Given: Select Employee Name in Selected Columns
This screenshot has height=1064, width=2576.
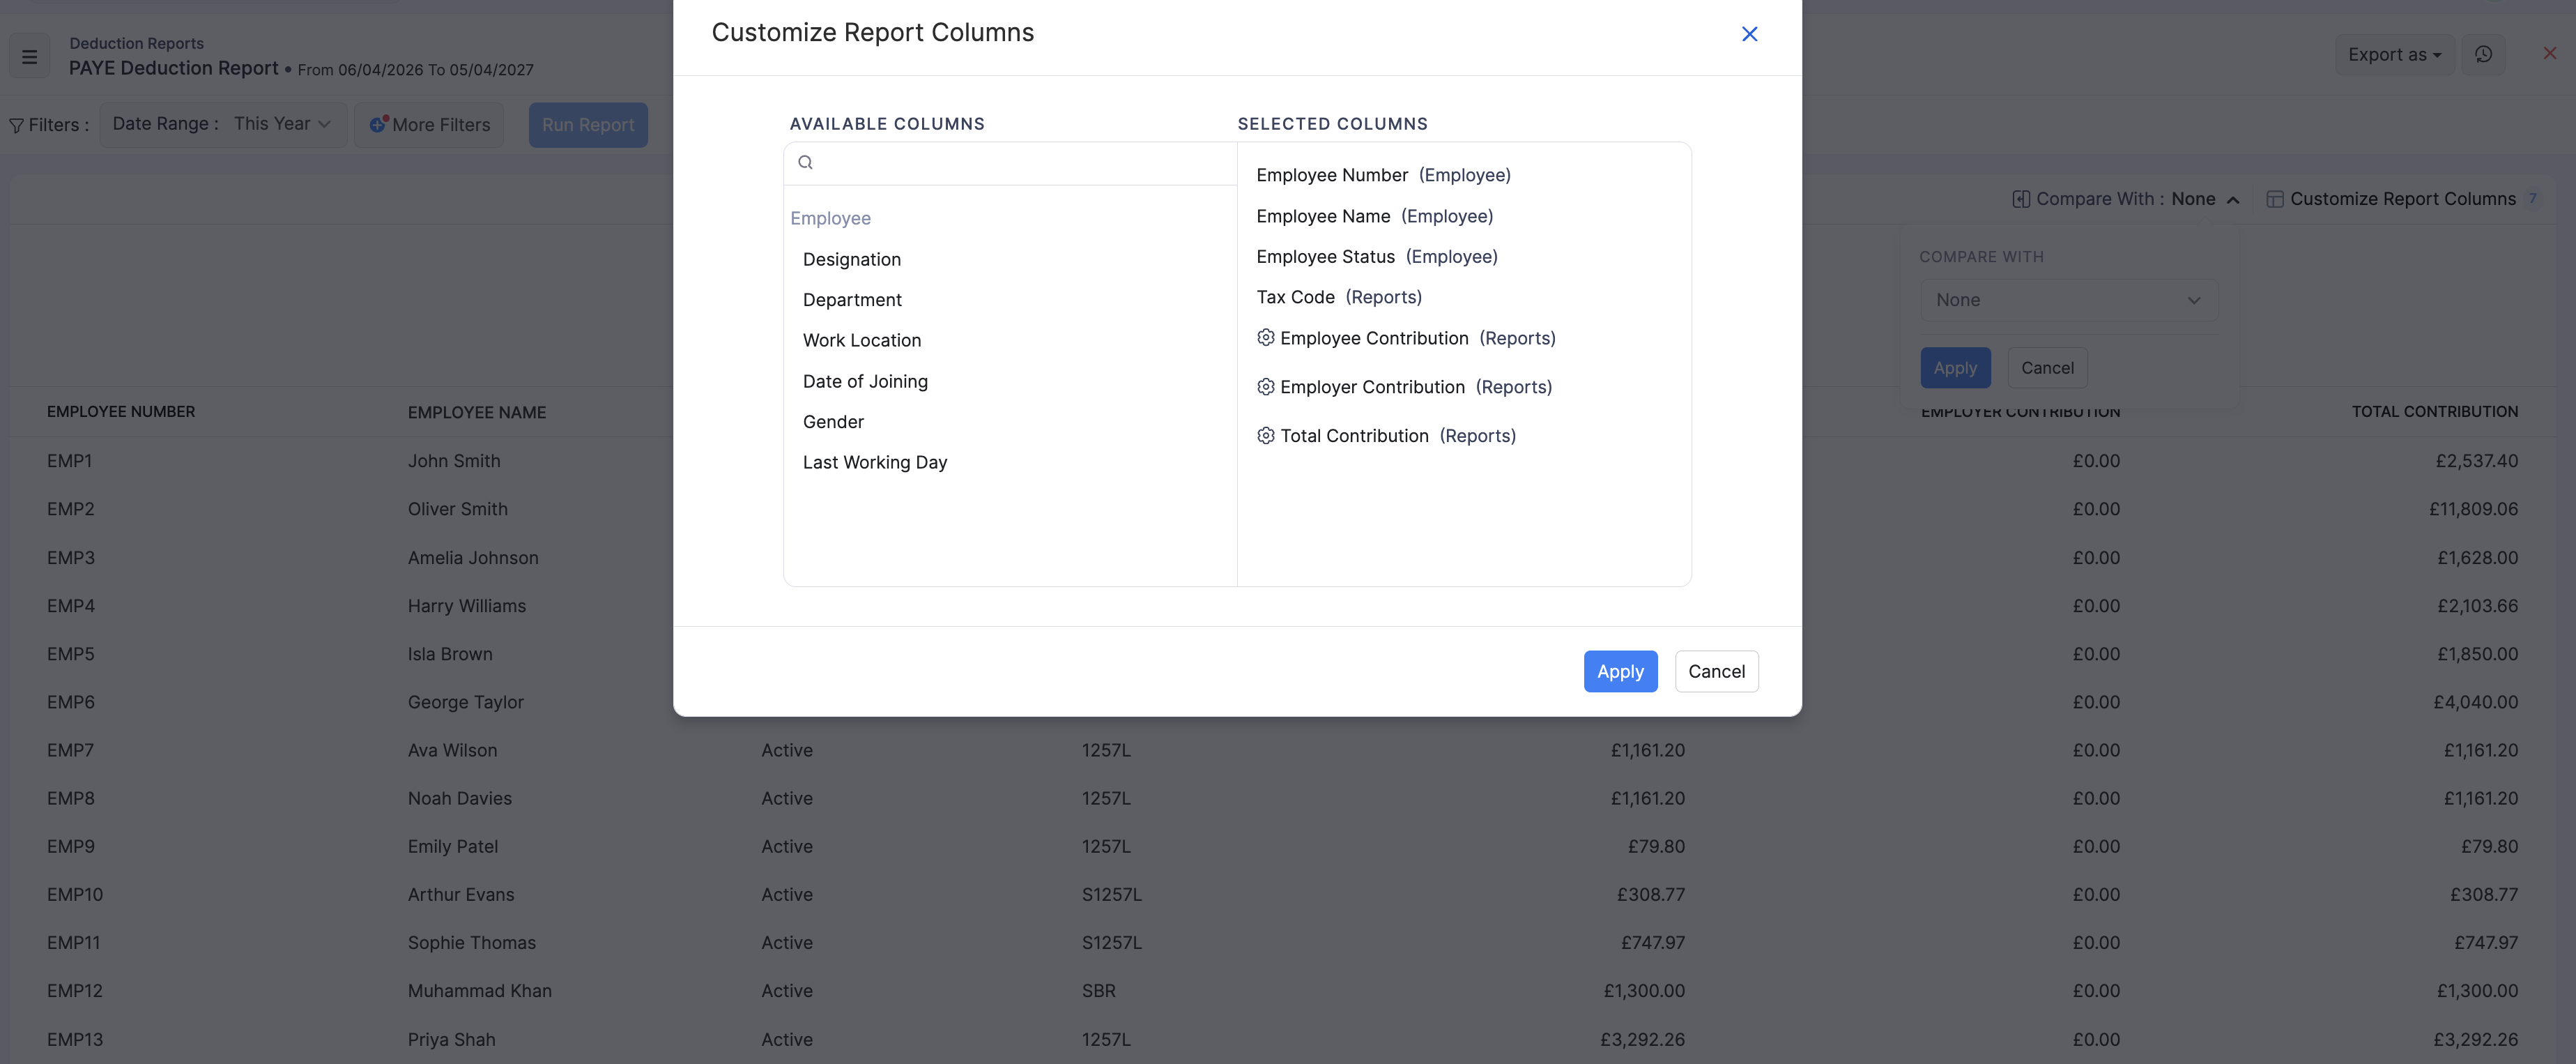Looking at the screenshot, I should coord(1374,216).
